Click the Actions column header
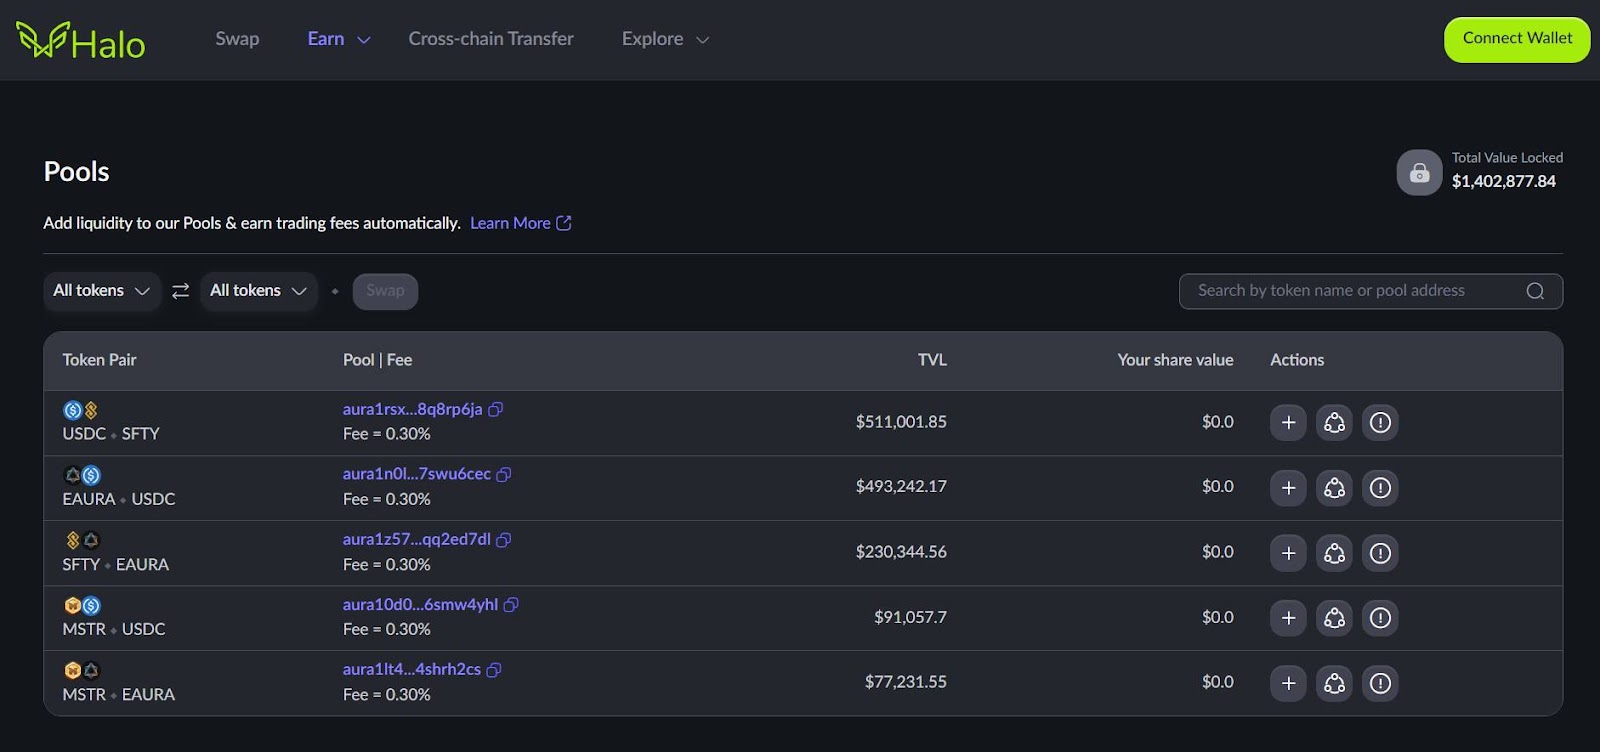This screenshot has height=752, width=1600. click(x=1297, y=360)
